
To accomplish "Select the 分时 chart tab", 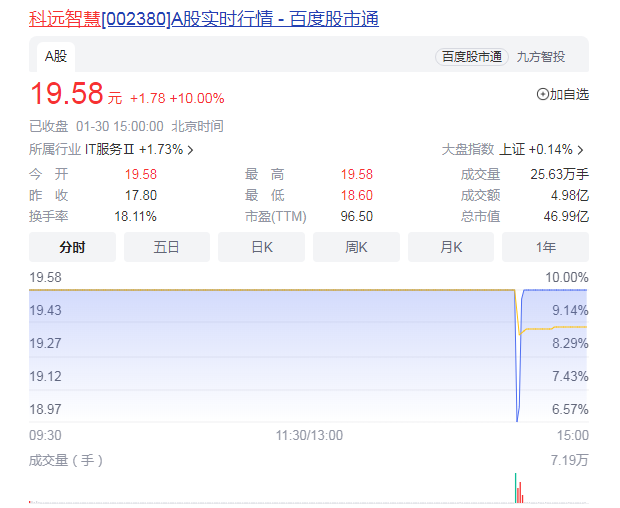I will tap(72, 247).
